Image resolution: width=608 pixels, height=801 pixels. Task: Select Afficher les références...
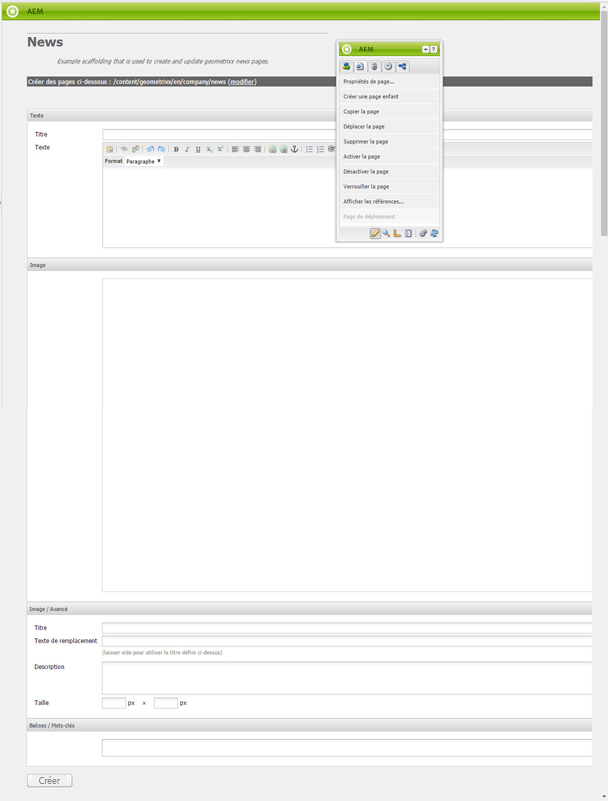(x=389, y=202)
